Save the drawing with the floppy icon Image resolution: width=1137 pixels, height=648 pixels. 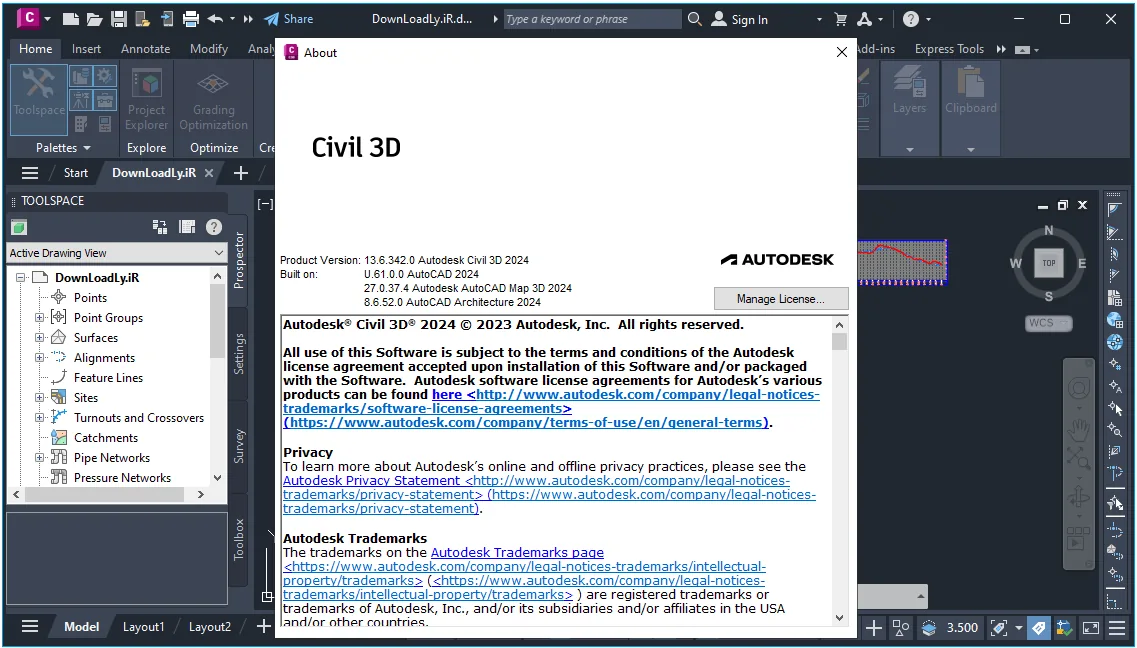click(x=119, y=19)
